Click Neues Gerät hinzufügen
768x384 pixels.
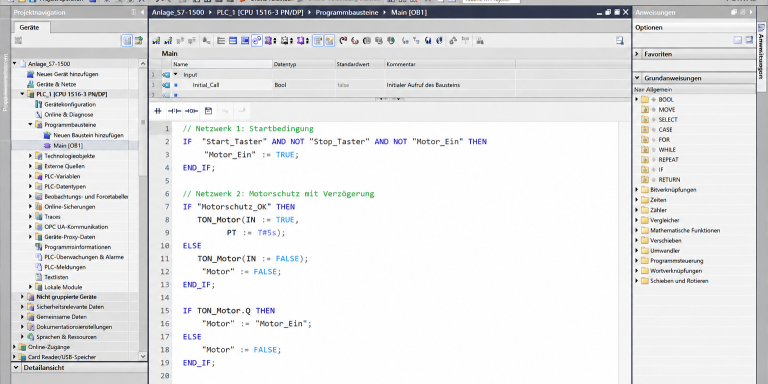click(67, 74)
